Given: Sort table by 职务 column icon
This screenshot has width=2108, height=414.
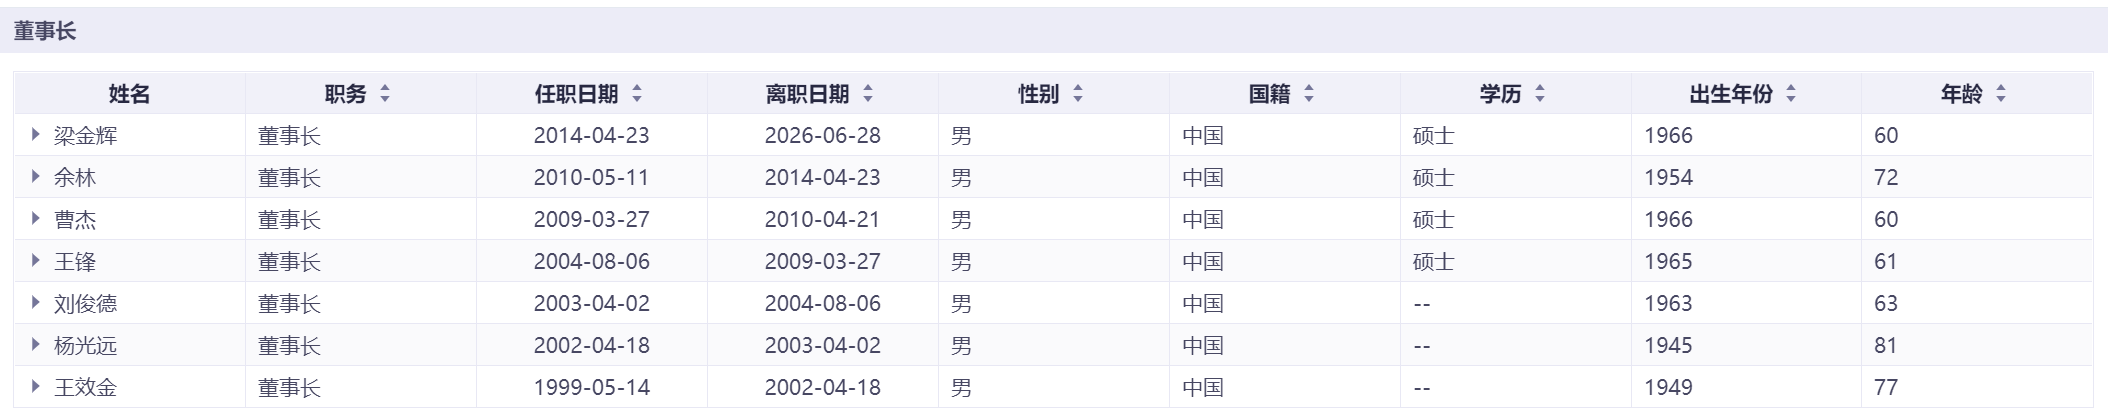Looking at the screenshot, I should coord(385,94).
